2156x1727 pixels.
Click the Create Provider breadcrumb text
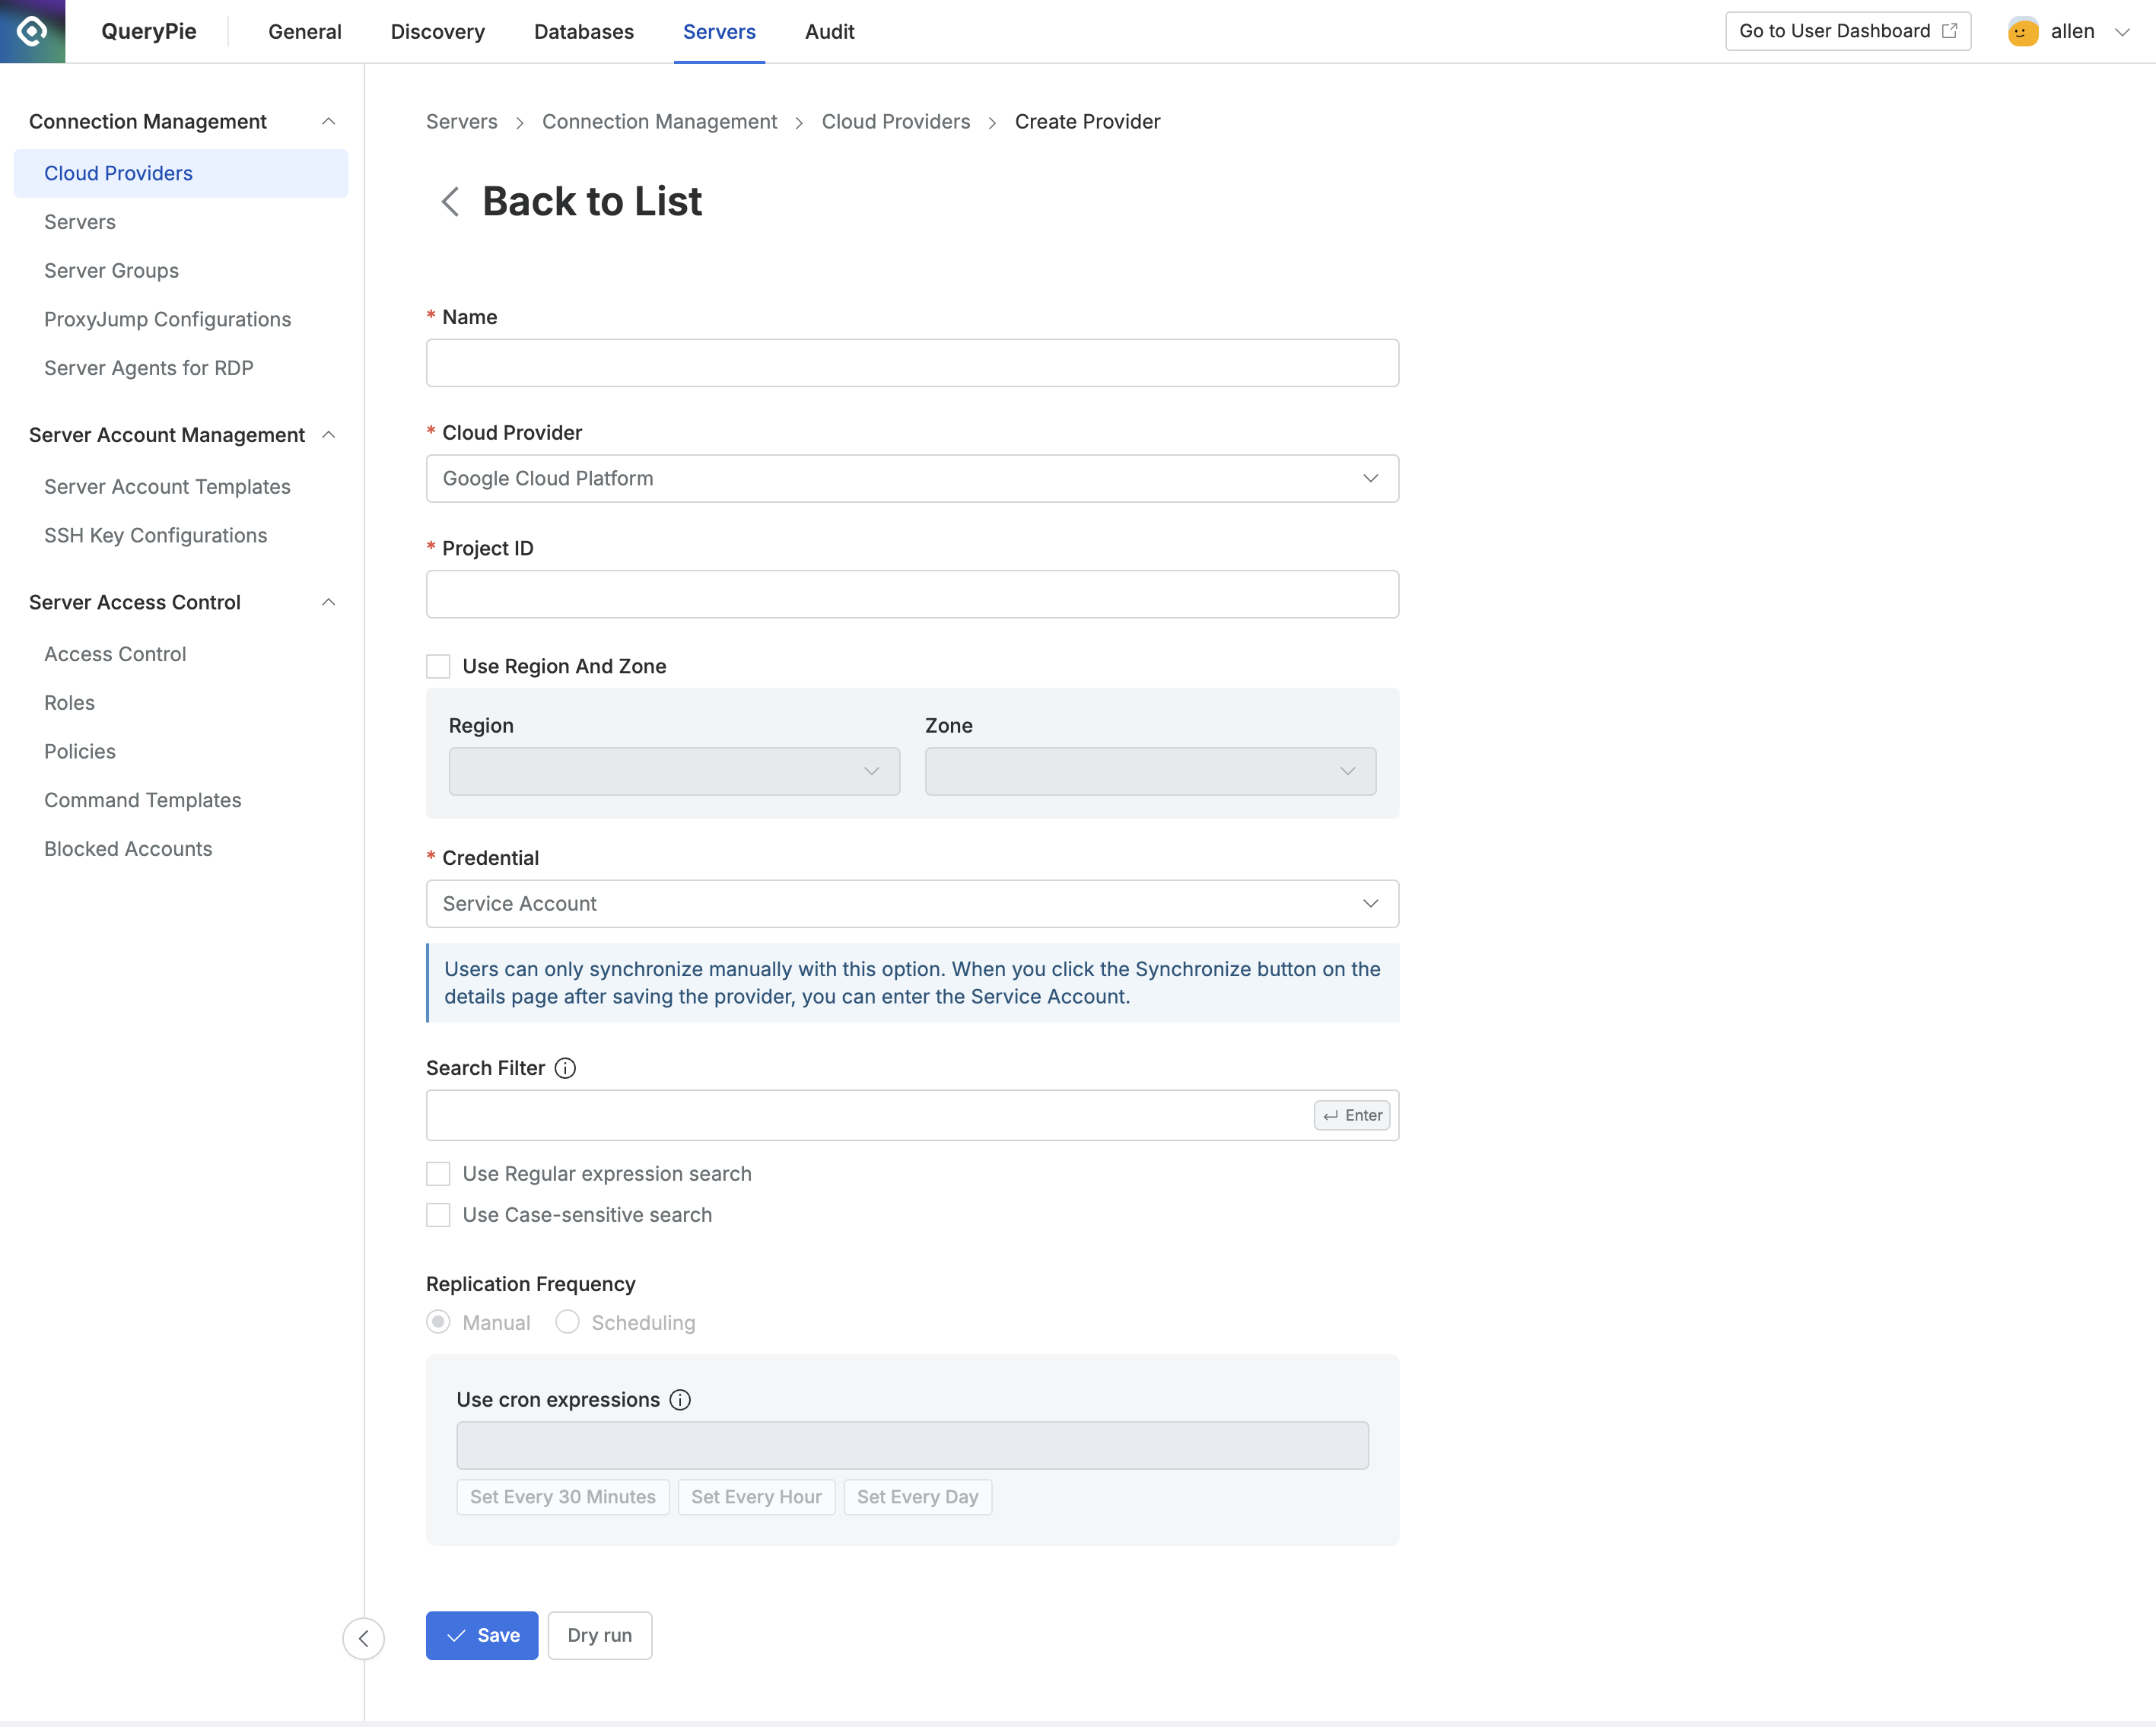pyautogui.click(x=1088, y=122)
